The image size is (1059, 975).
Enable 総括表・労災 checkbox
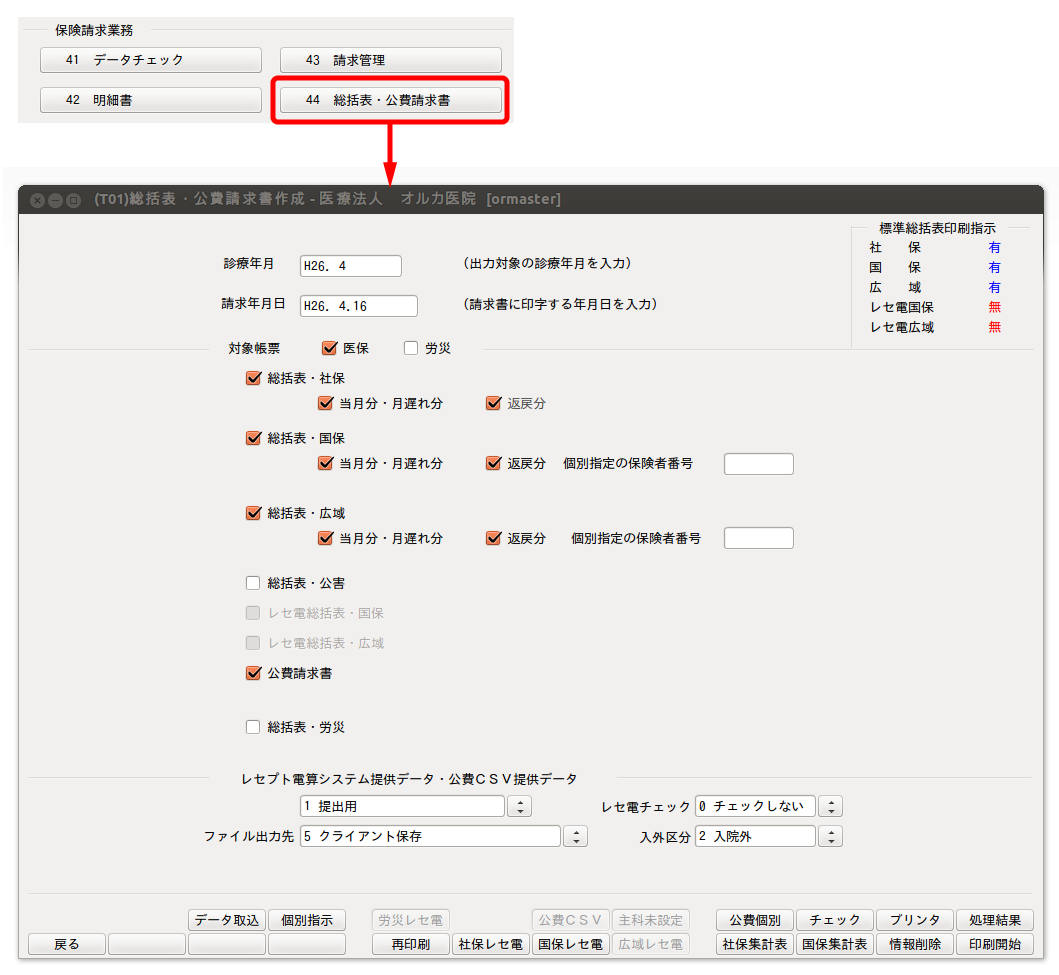(253, 727)
